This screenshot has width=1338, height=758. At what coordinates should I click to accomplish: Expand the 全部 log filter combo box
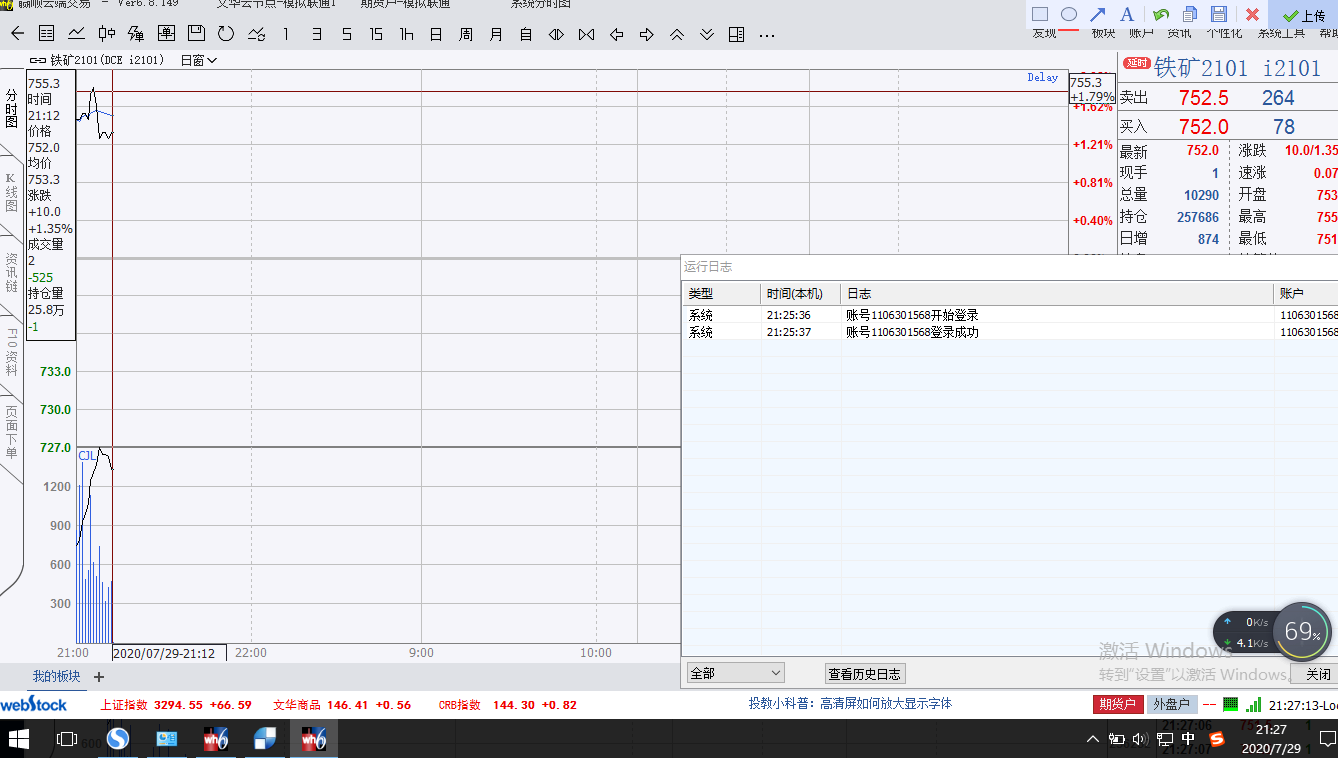735,673
